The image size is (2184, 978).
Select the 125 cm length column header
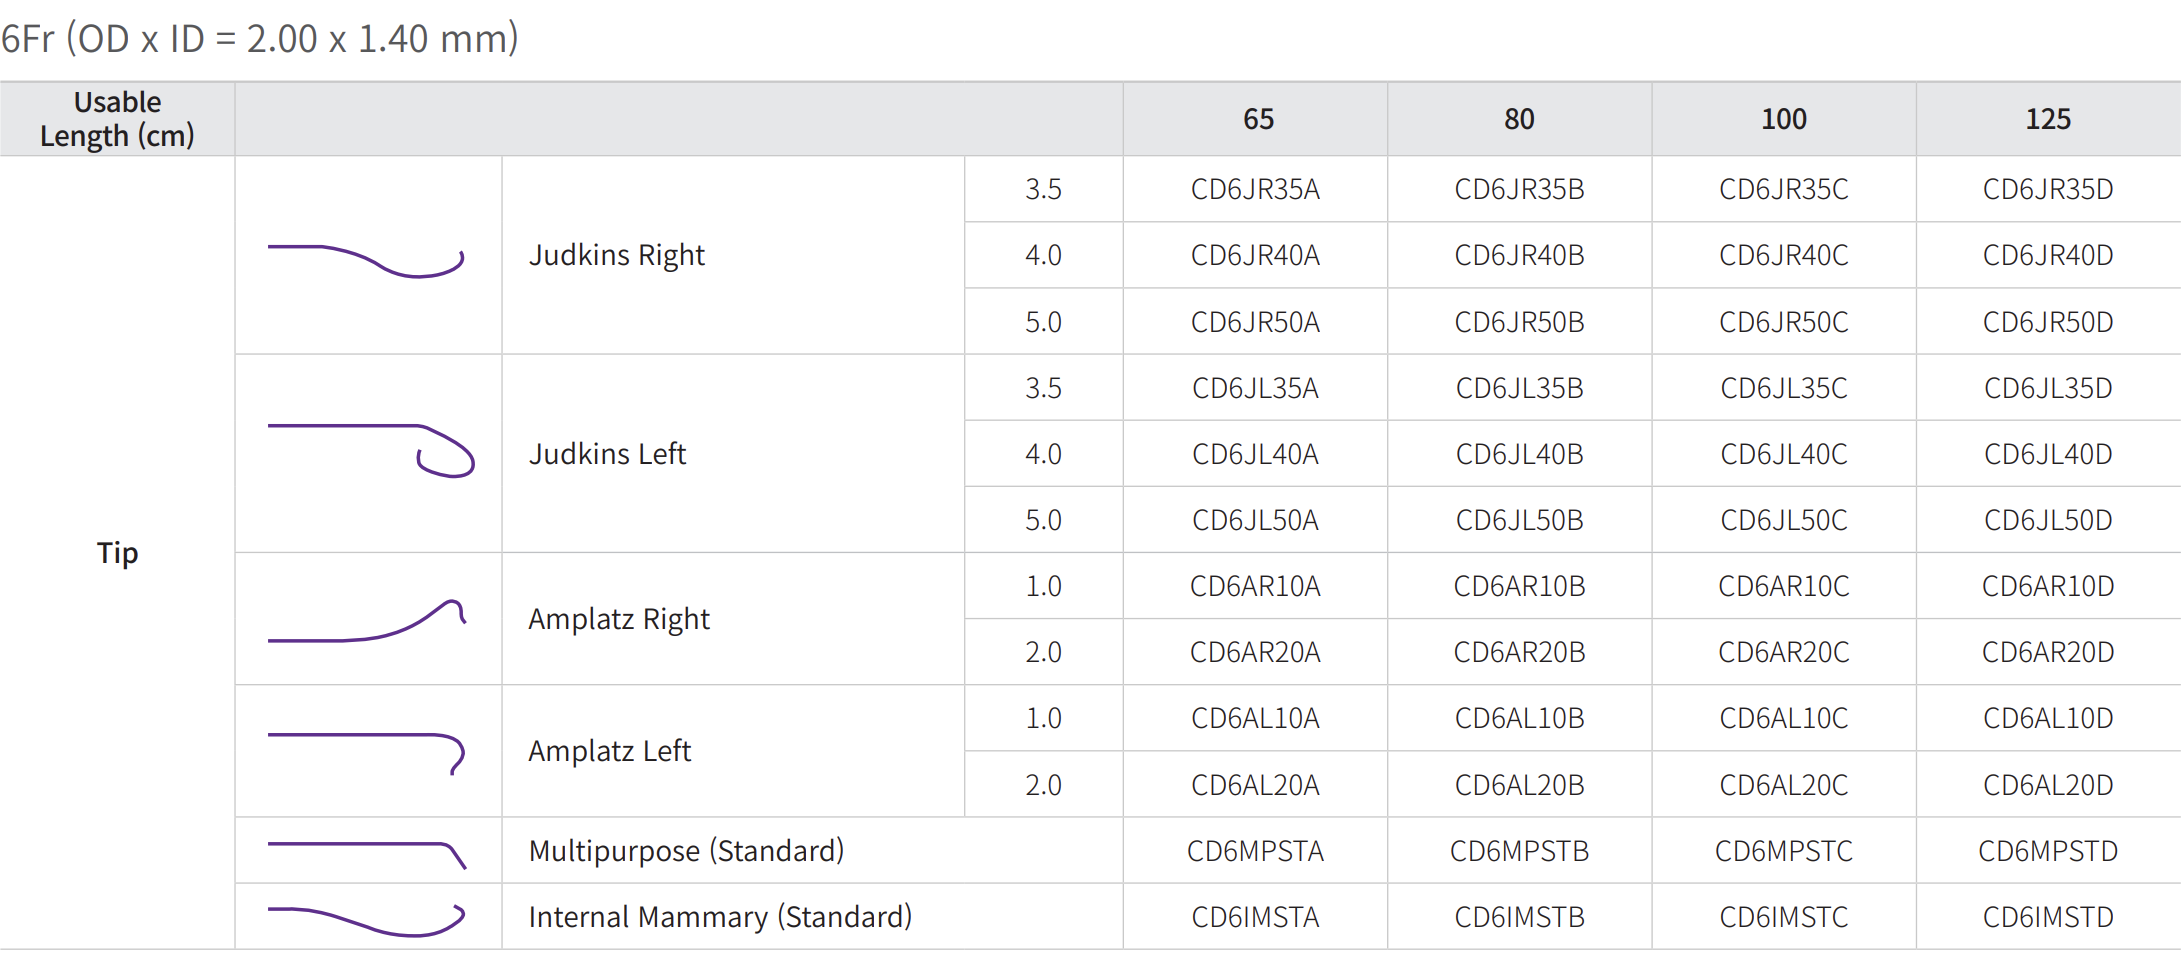tap(2047, 120)
